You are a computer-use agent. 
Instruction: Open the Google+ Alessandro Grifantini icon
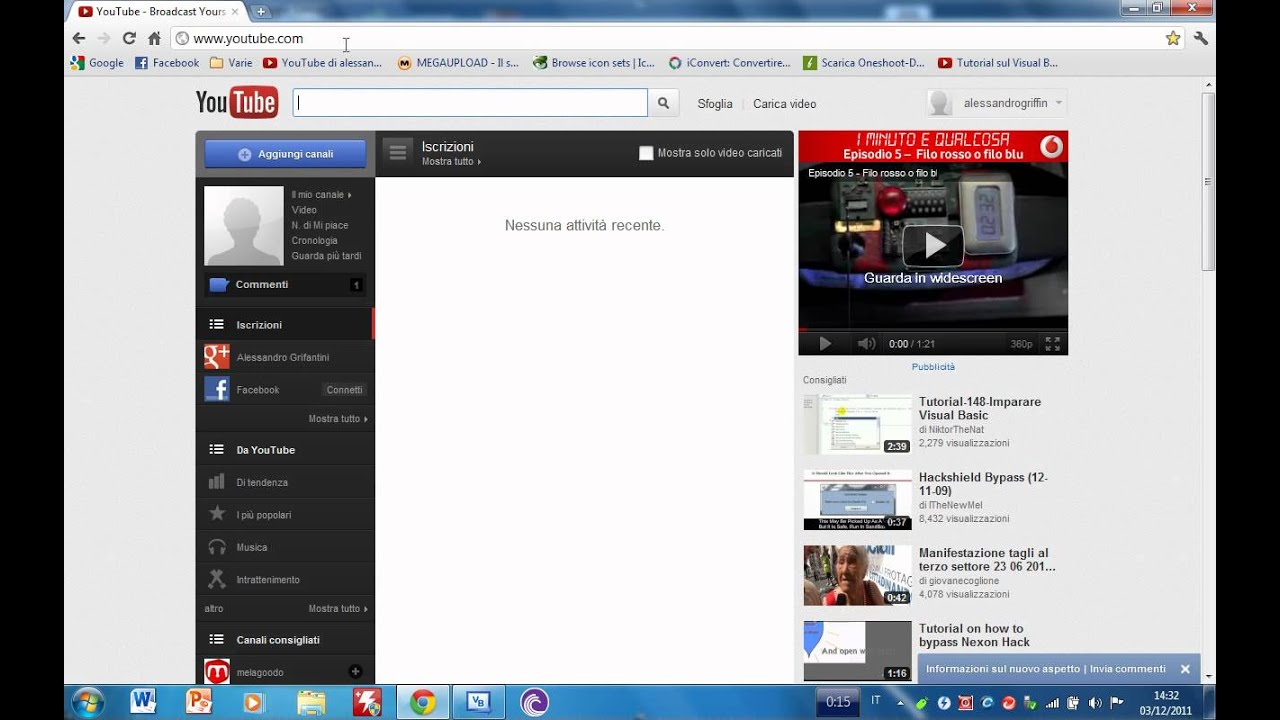(x=217, y=357)
